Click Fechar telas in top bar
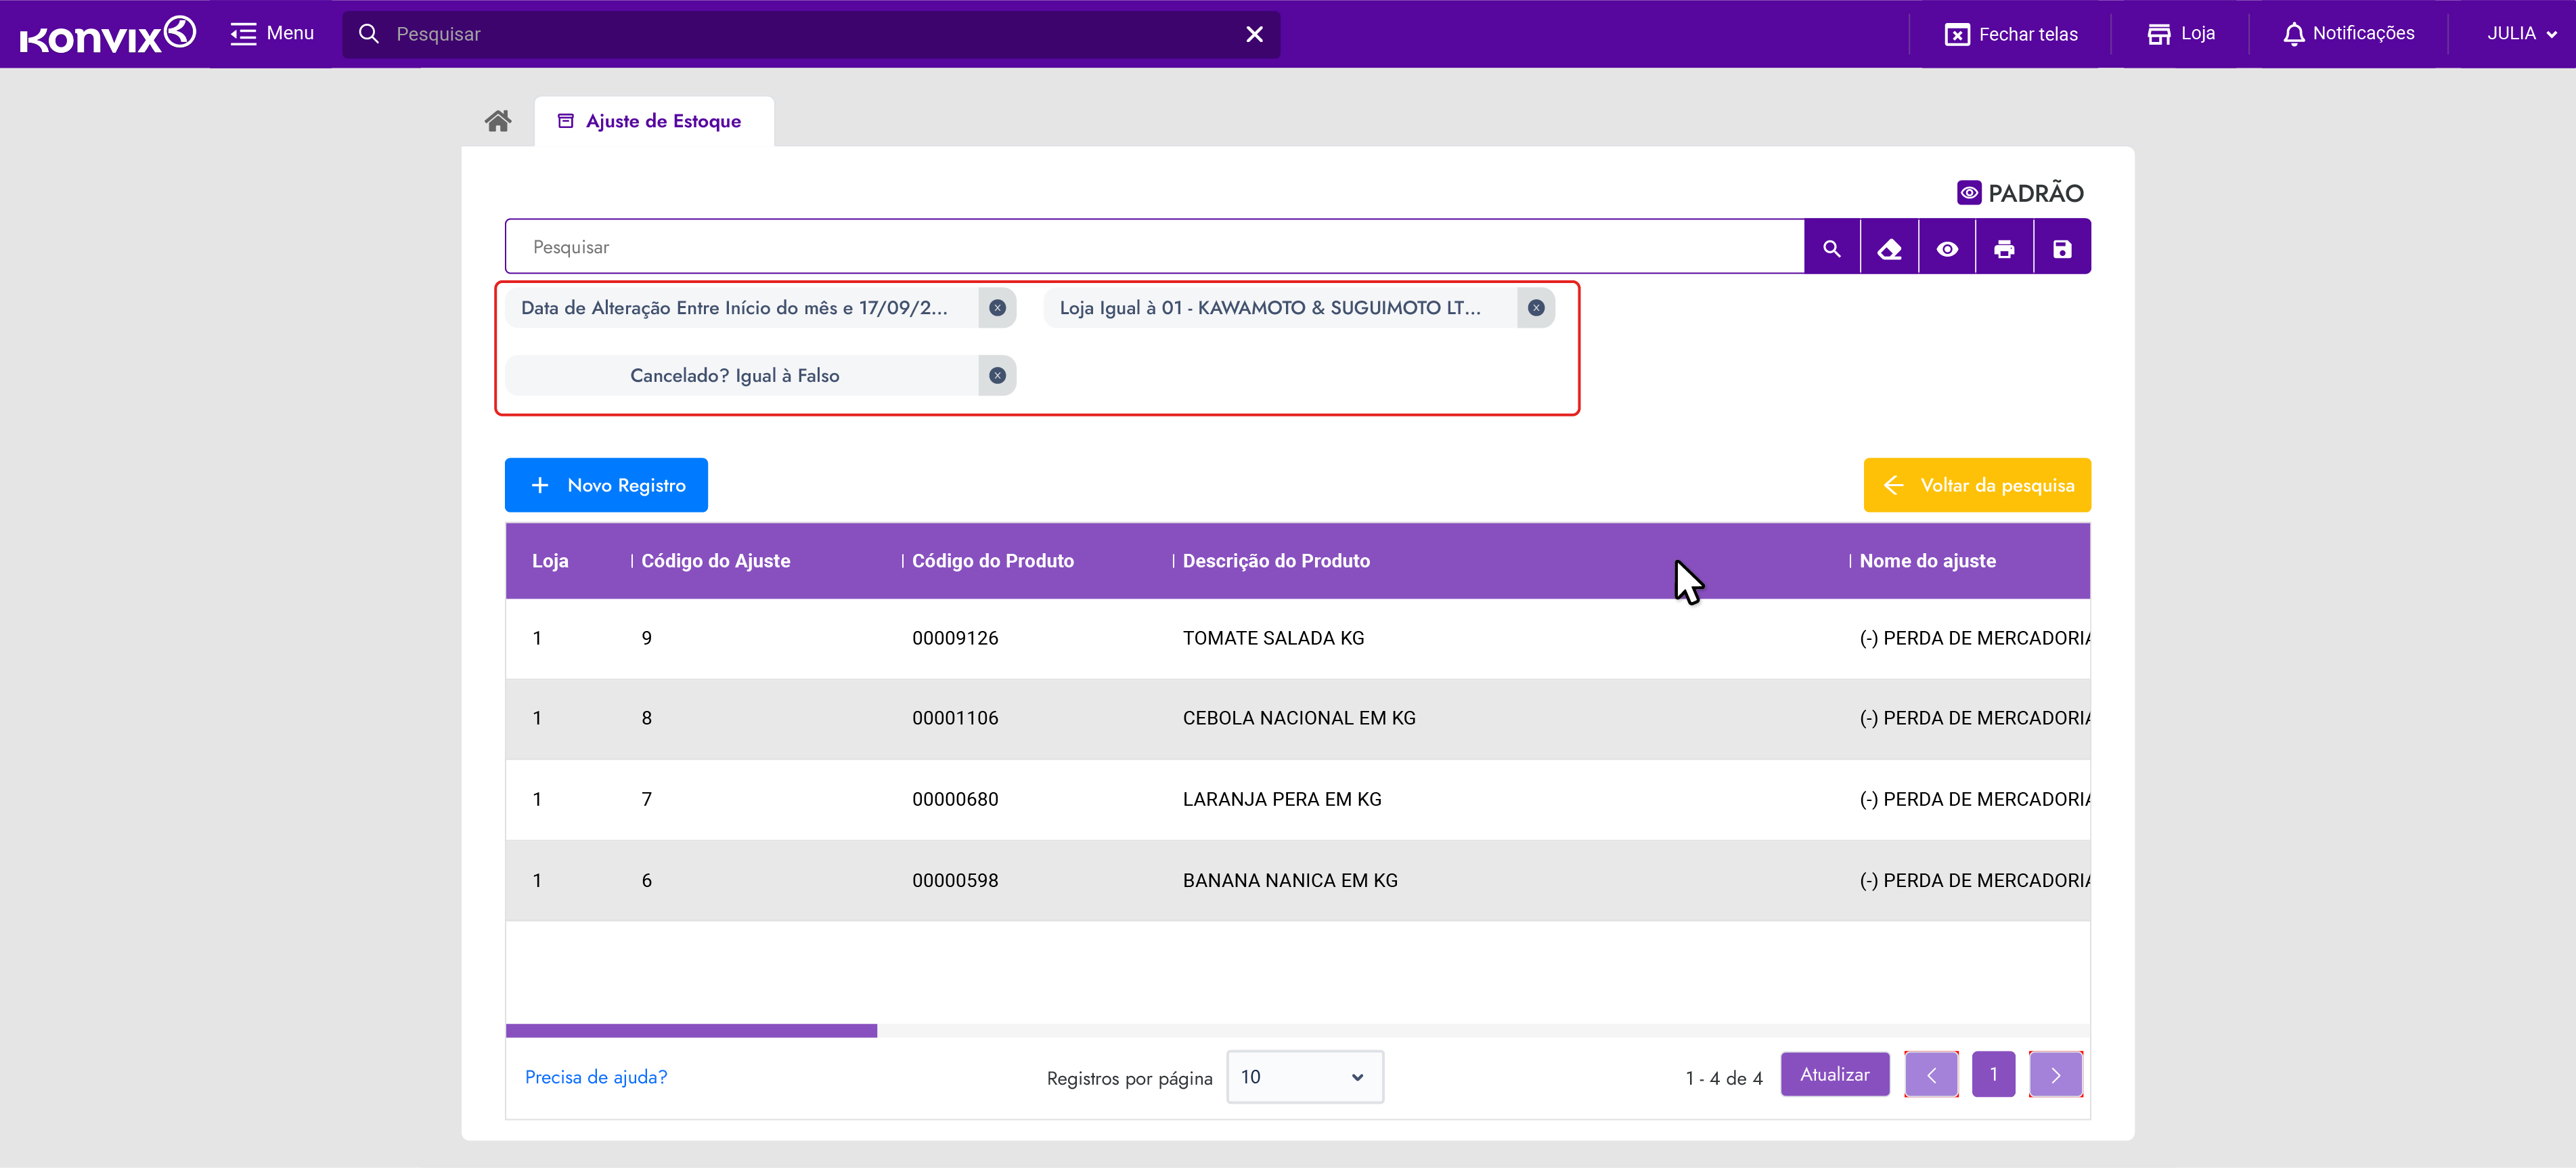 (x=2011, y=34)
